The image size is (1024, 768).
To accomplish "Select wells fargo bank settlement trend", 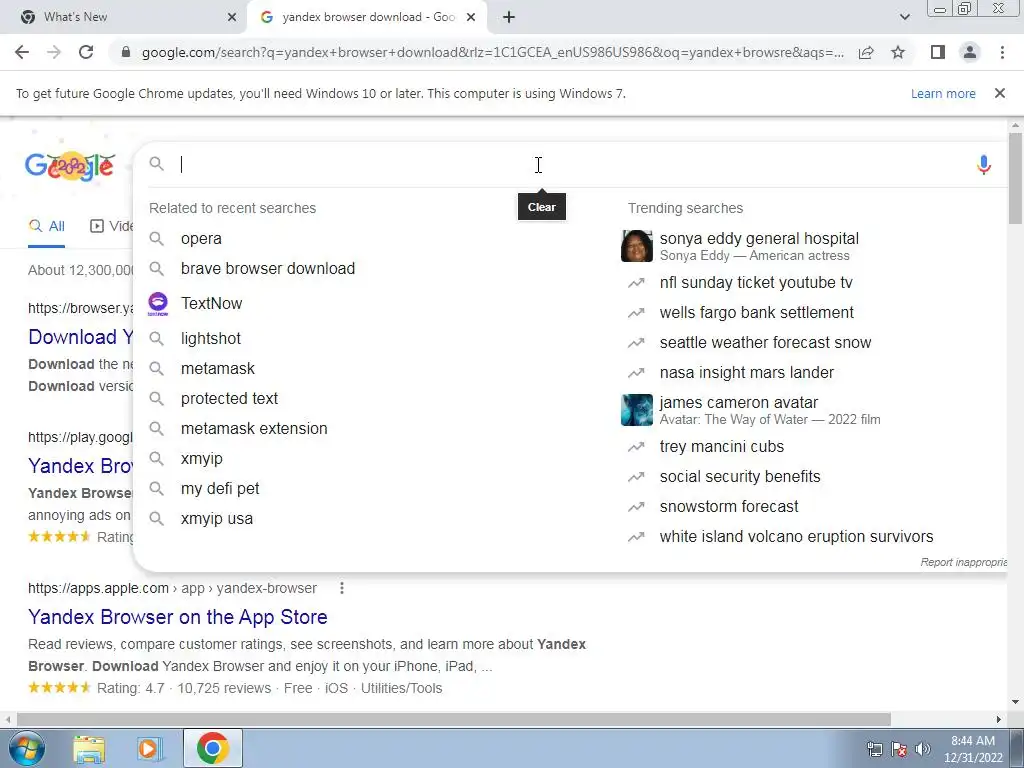I will pos(756,312).
